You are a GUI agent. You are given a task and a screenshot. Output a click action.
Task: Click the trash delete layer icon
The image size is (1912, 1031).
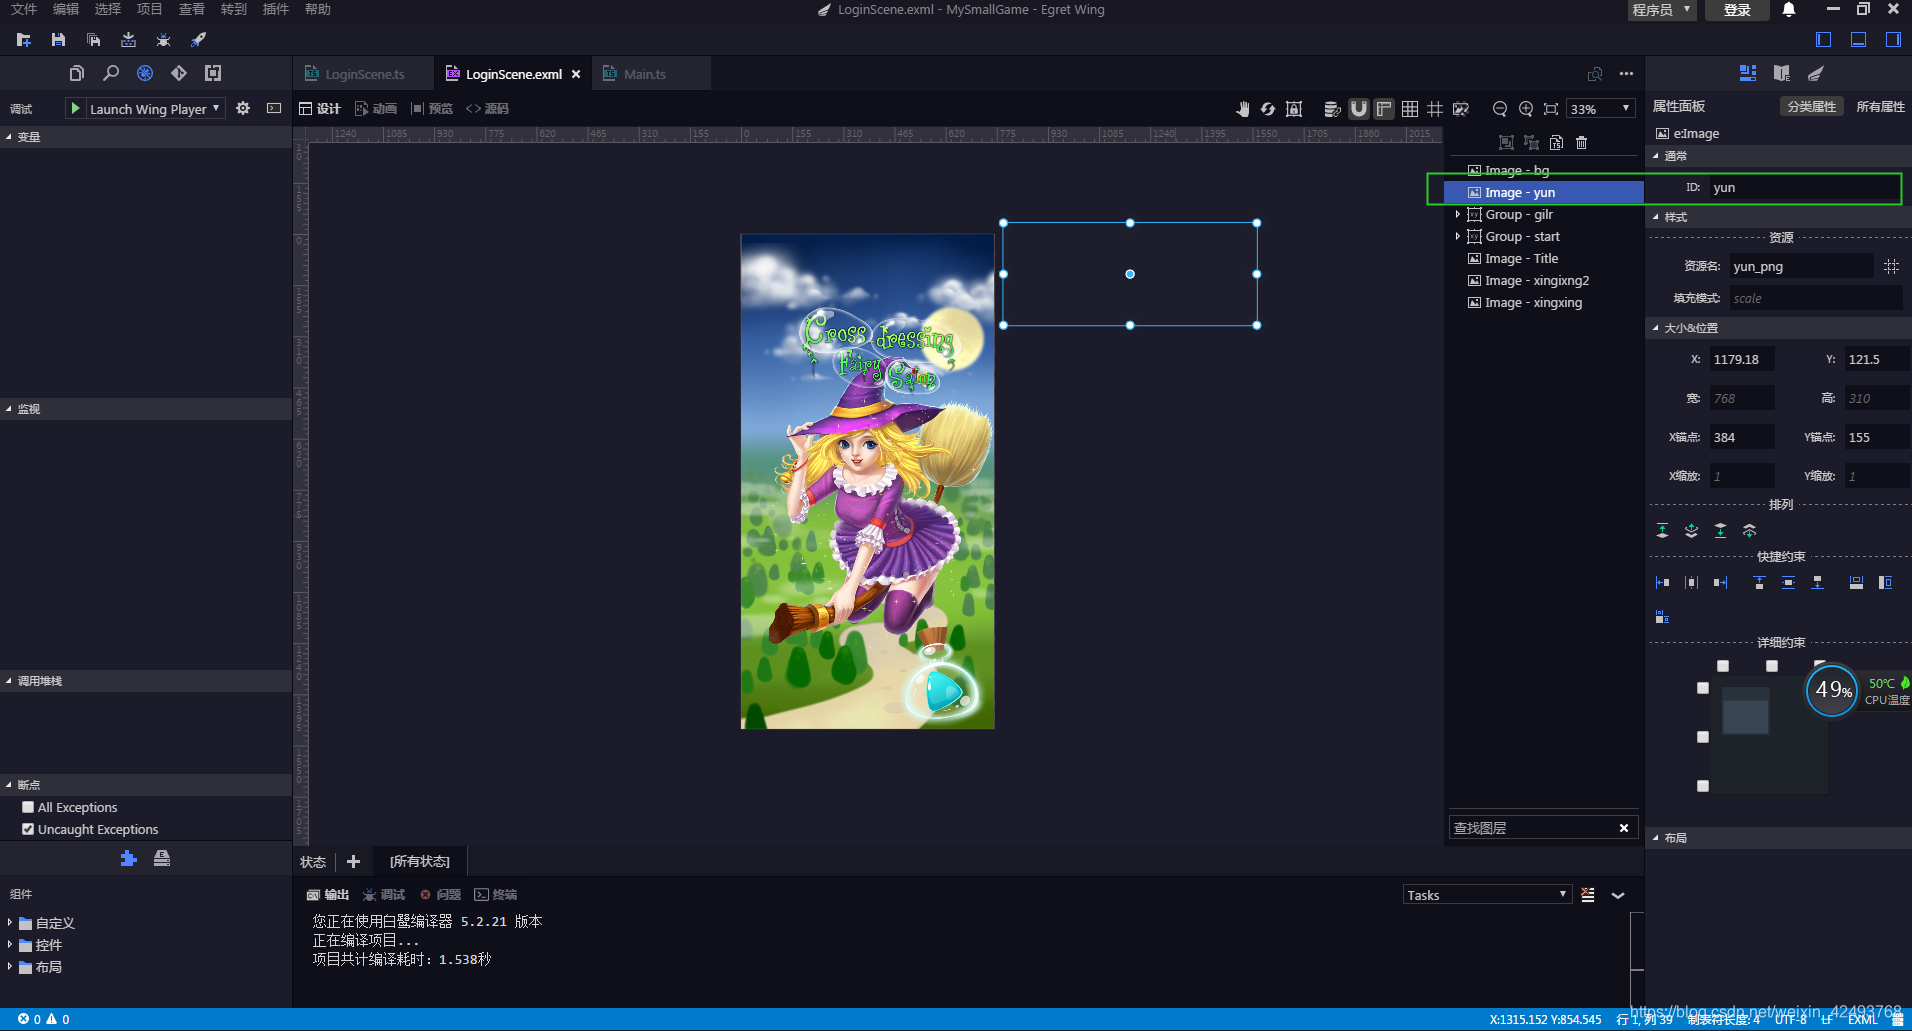coord(1582,143)
